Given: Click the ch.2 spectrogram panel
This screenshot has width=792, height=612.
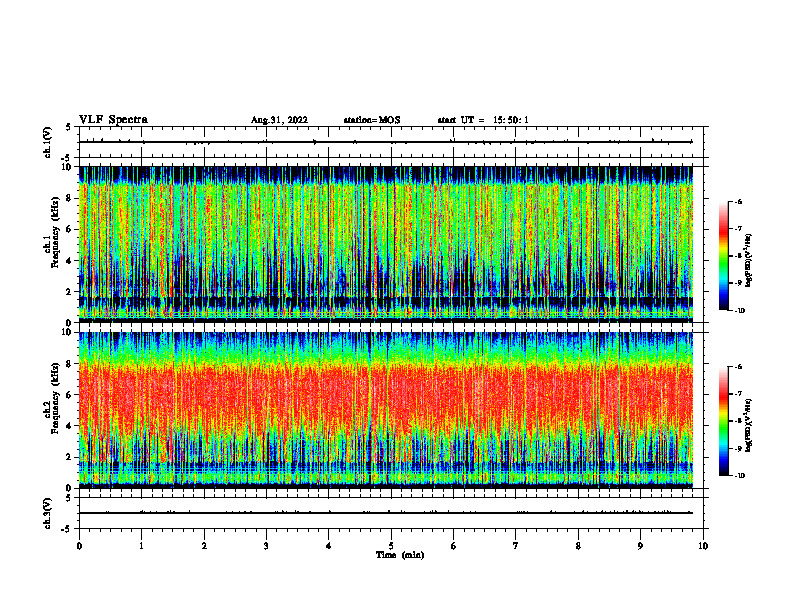Looking at the screenshot, I should pyautogui.click(x=386, y=410).
